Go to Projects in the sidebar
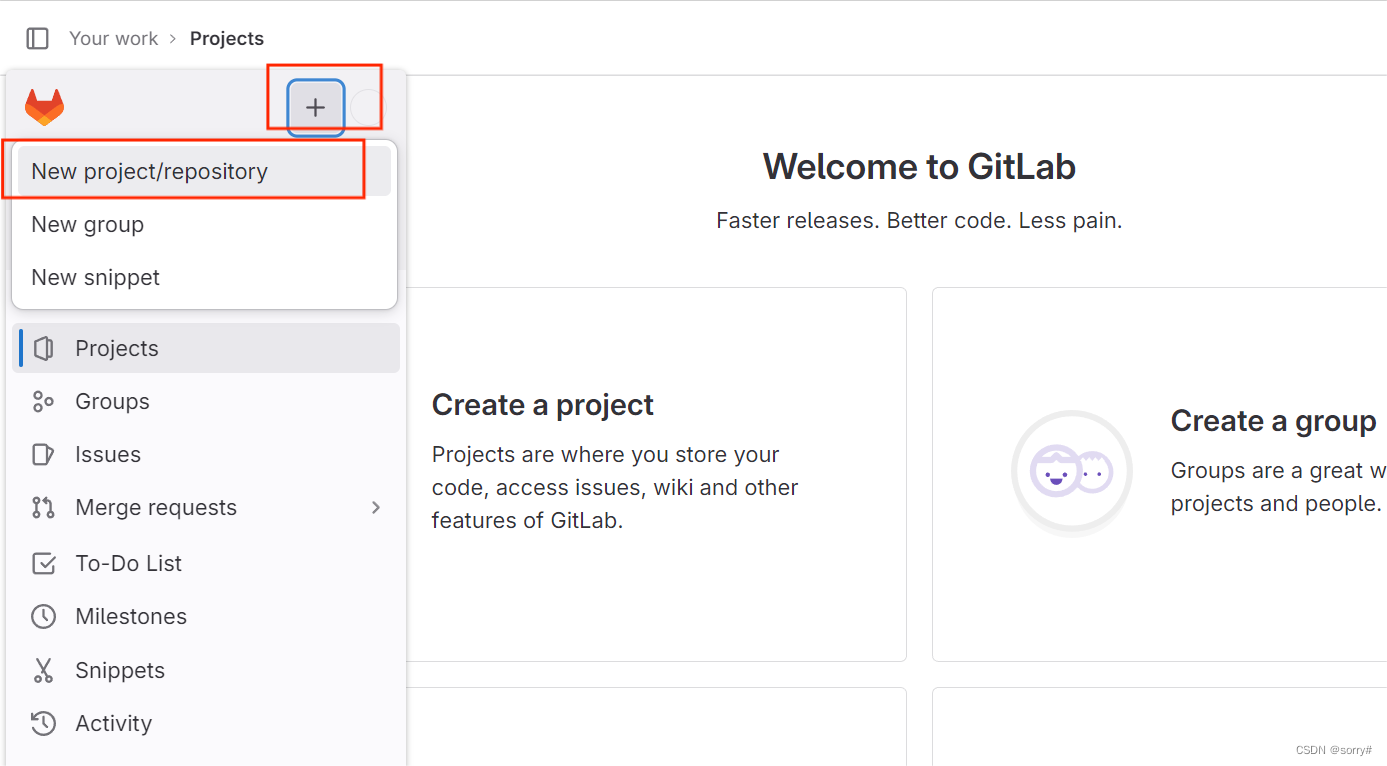This screenshot has height=766, width=1387. click(206, 348)
